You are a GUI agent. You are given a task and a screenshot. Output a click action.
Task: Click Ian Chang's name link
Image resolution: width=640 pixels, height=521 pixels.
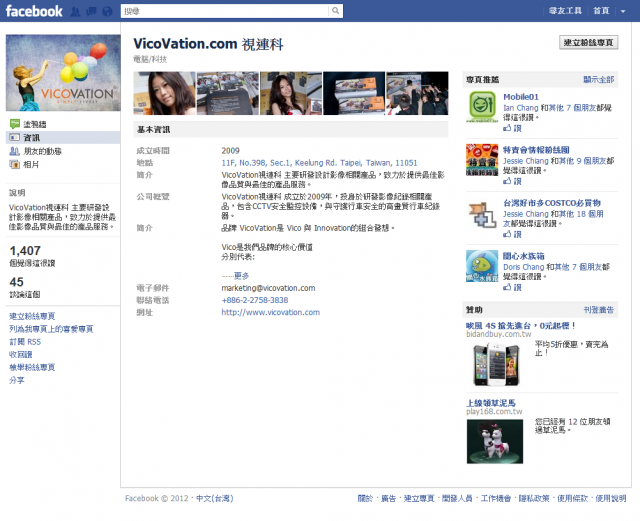(x=520, y=108)
